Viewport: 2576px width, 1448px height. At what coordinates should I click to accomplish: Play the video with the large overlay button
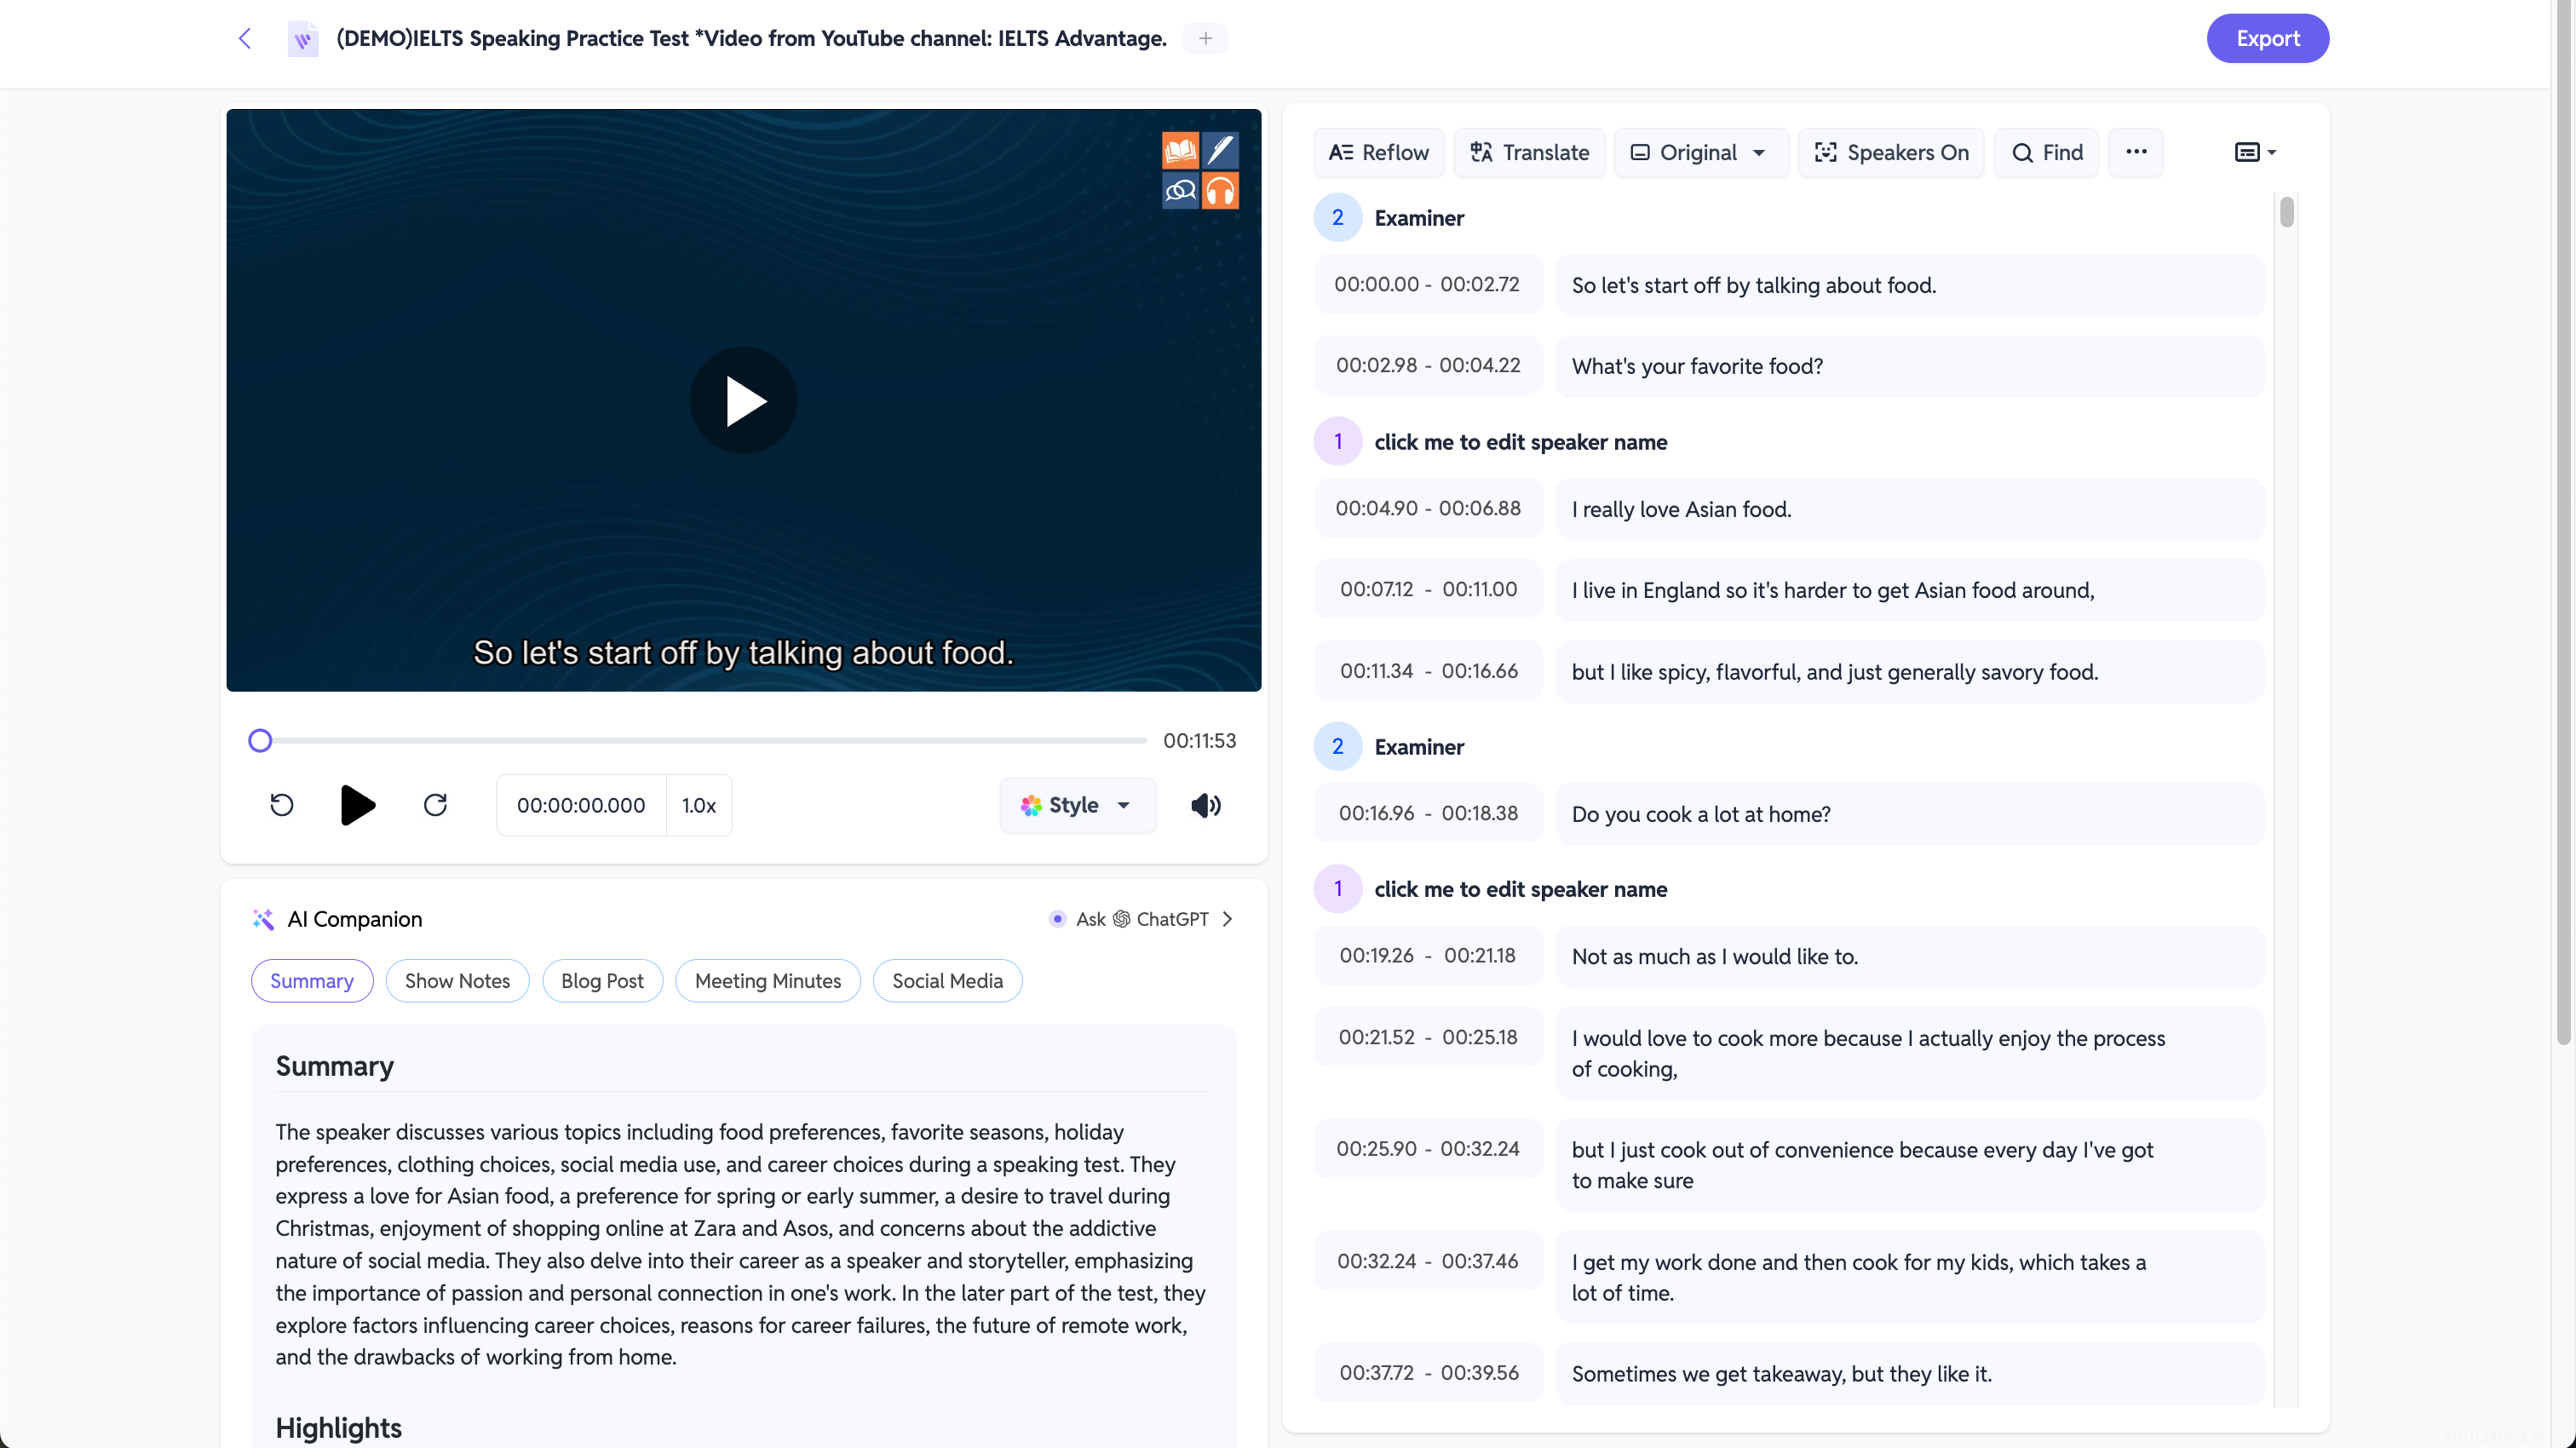tap(743, 400)
